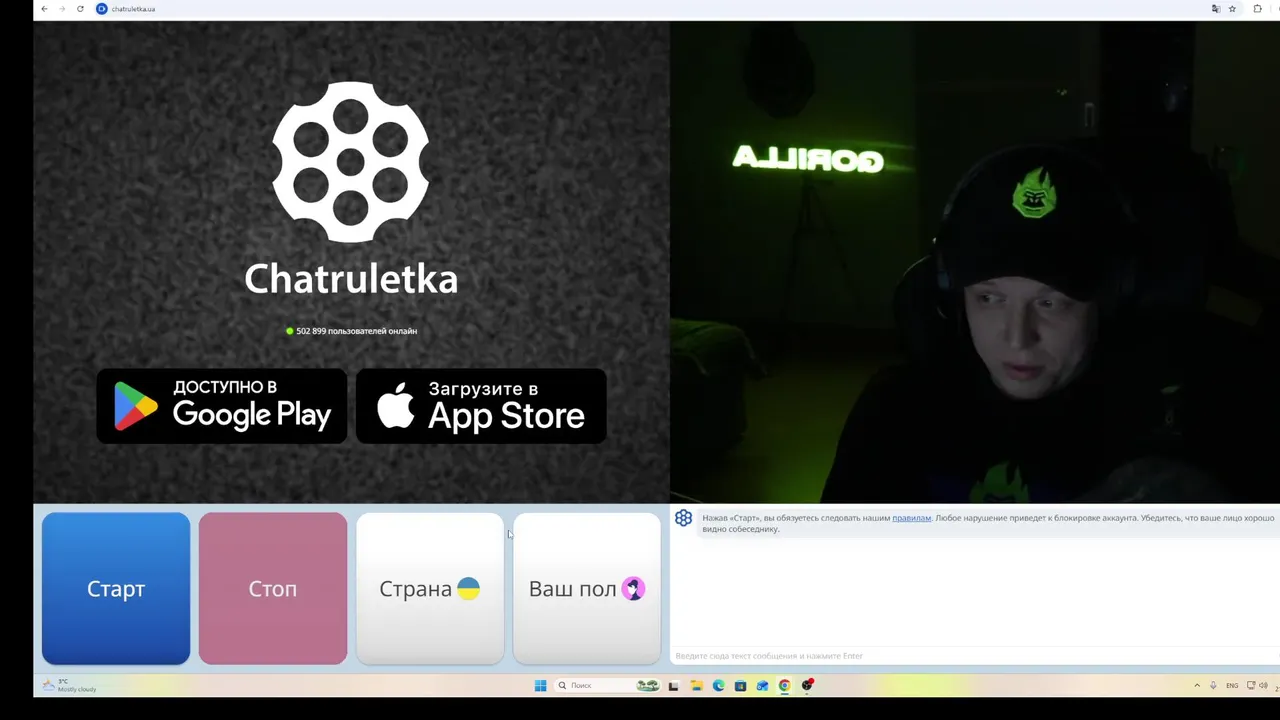Screen dimensions: 1280x720
Task: Open the Mail app from taskbar
Action: click(762, 685)
